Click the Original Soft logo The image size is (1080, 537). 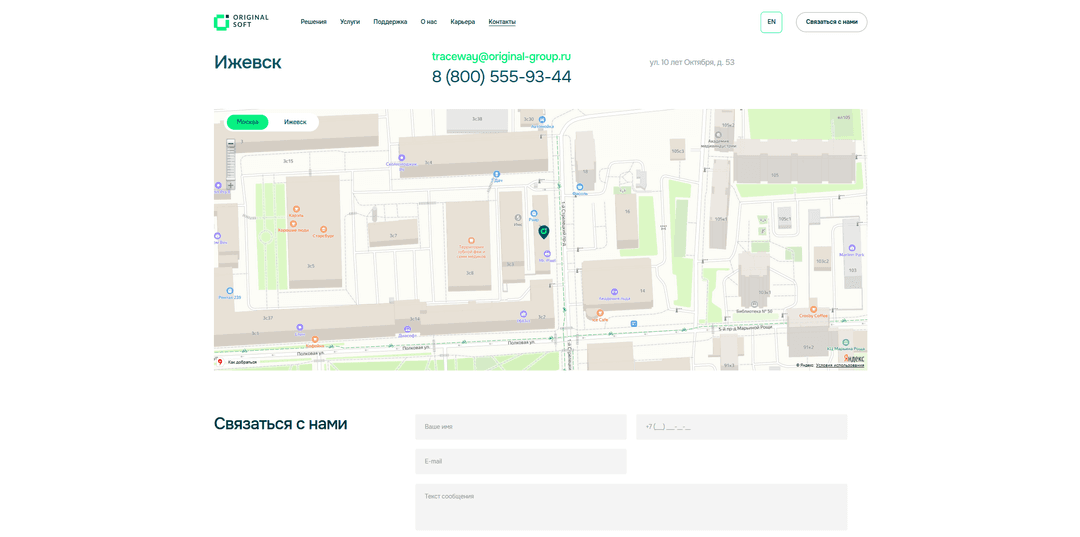pos(241,22)
